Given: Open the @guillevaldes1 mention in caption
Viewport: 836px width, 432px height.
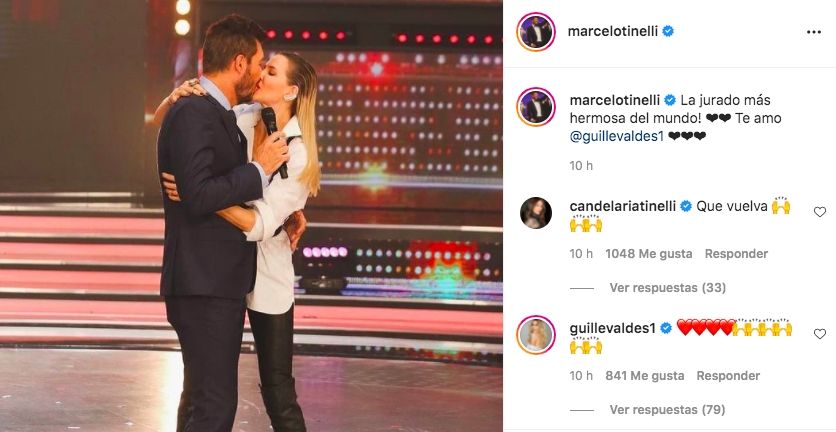Looking at the screenshot, I should [616, 136].
